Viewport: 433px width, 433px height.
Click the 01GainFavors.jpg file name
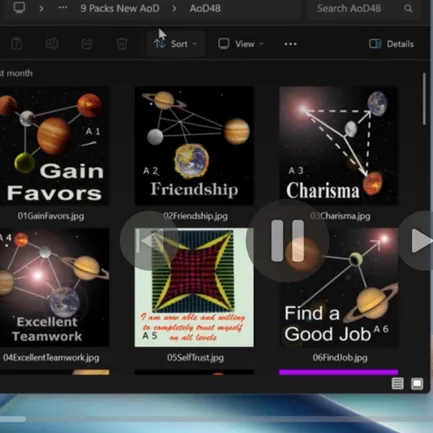click(x=51, y=216)
